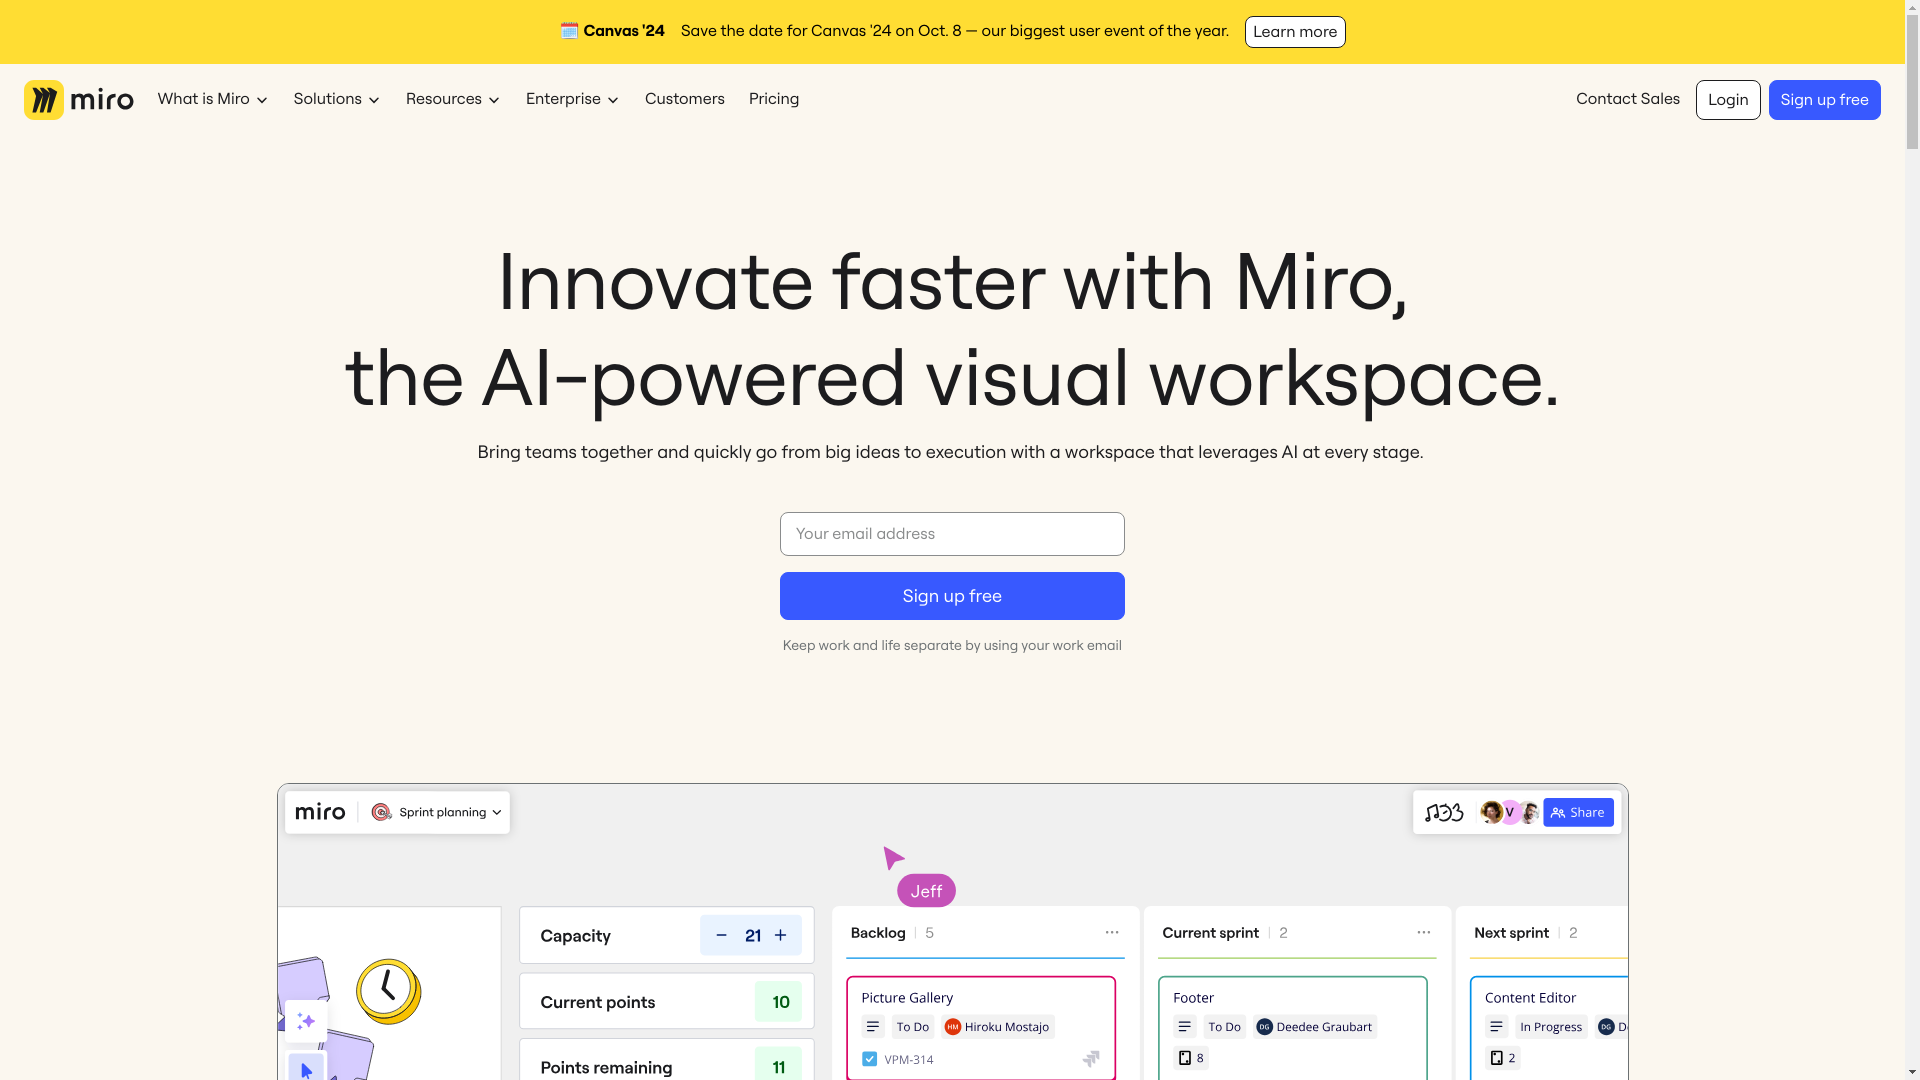Click the Capacity minus decrement icon
This screenshot has width=1920, height=1080.
pos(721,935)
